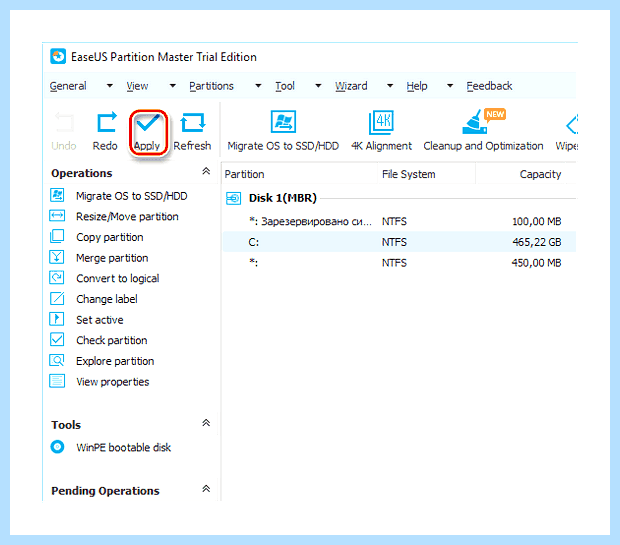
Task: Collapse the Tools panel section
Action: 206,423
